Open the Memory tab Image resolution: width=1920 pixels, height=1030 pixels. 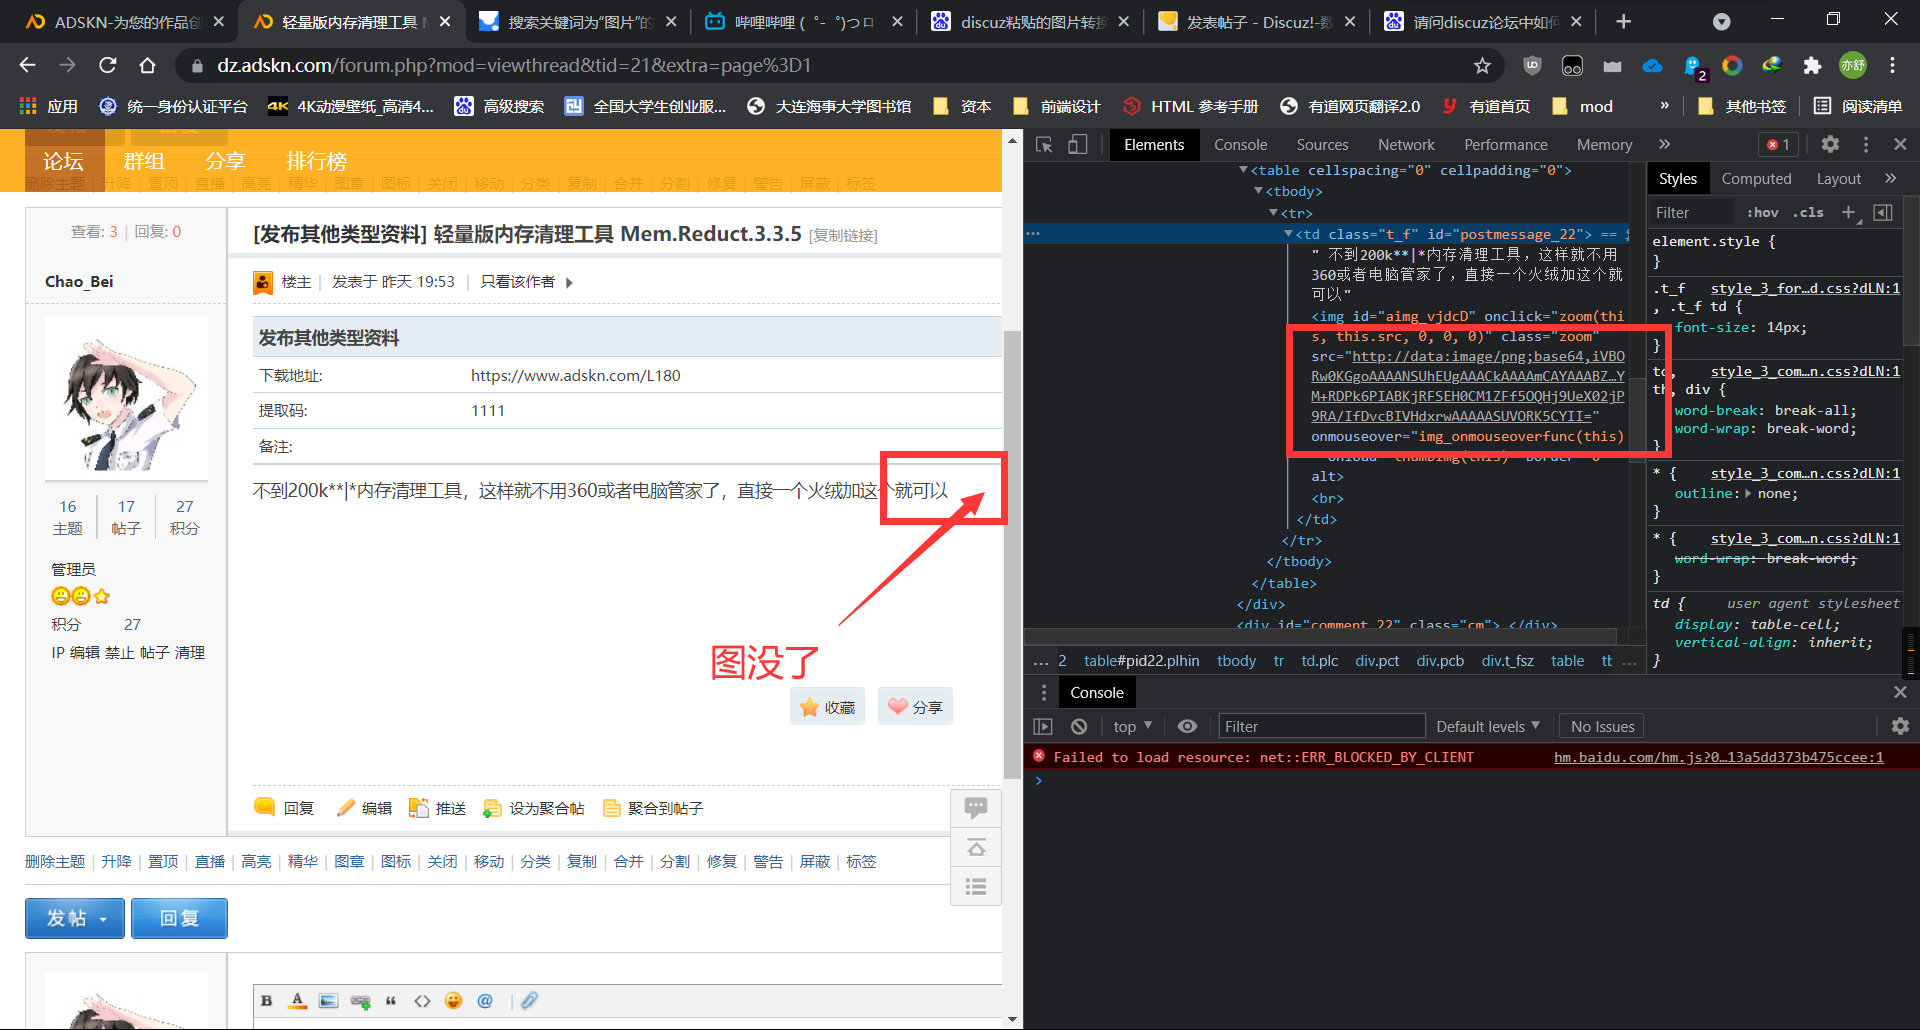click(1604, 145)
